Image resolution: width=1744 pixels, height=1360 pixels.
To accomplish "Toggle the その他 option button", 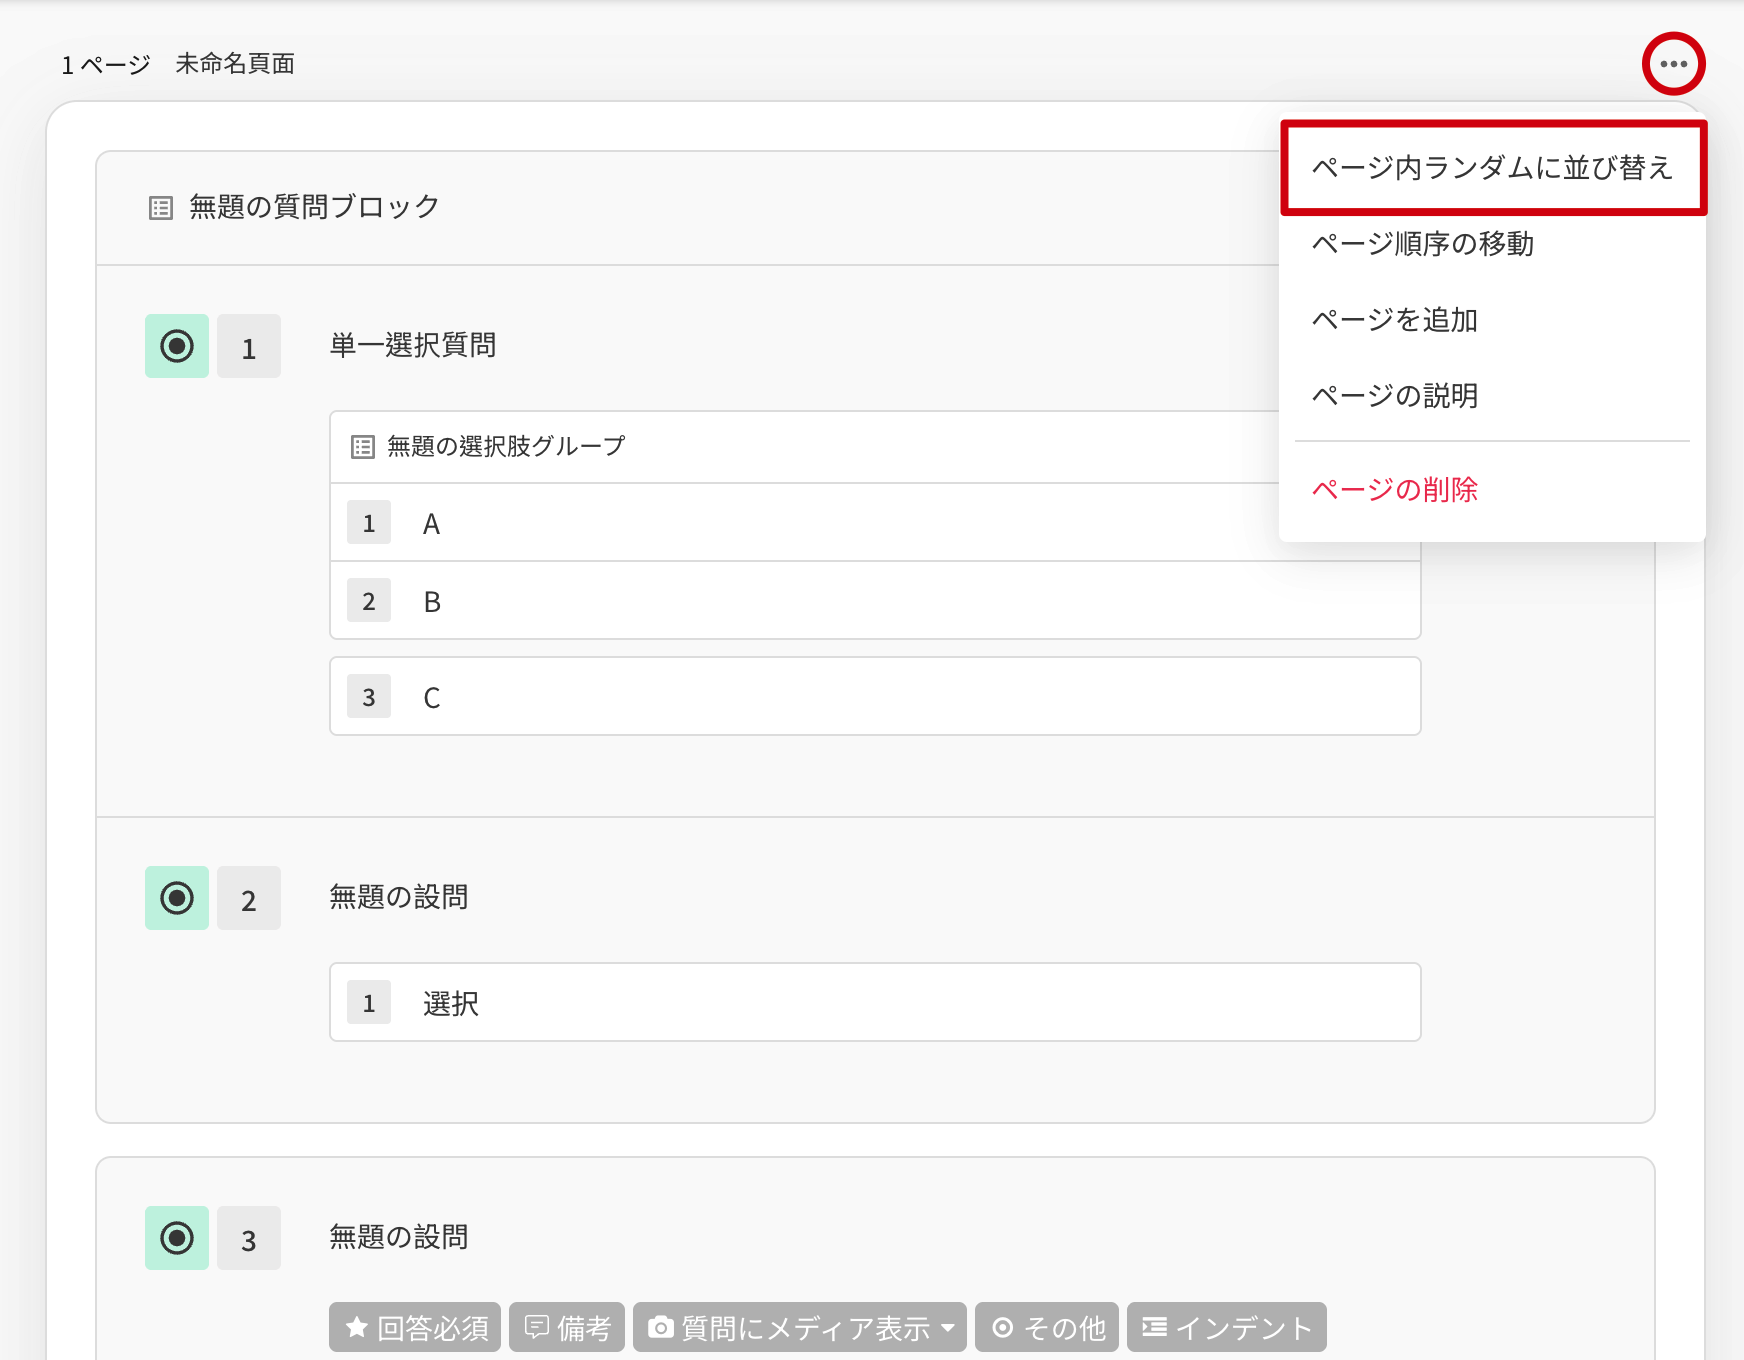I will point(1047,1327).
